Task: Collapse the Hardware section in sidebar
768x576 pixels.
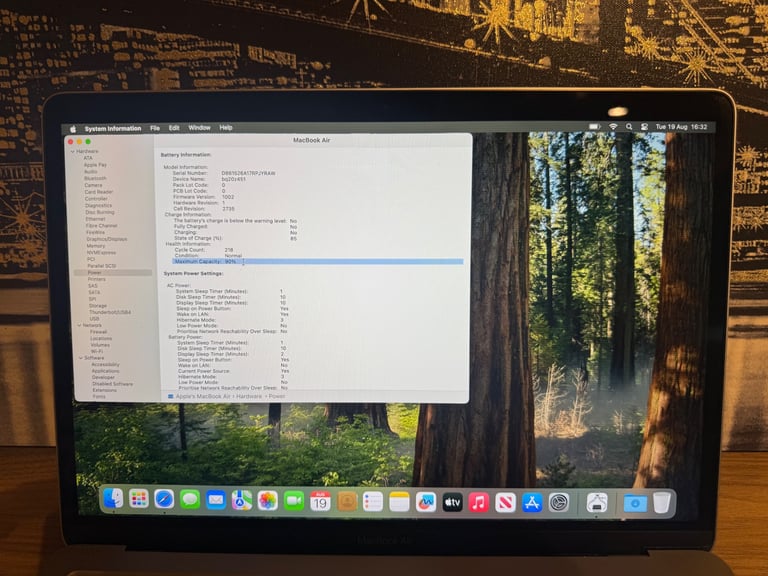Action: 72,151
